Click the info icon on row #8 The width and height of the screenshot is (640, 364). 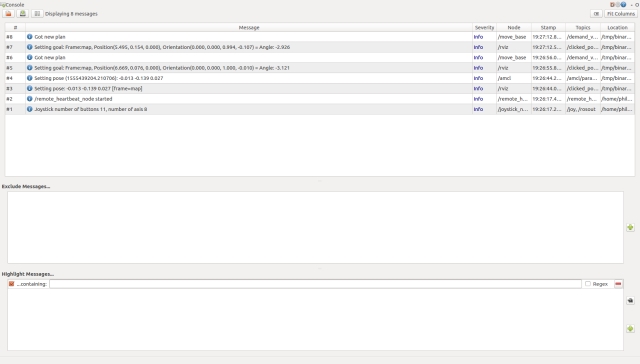tap(29, 37)
